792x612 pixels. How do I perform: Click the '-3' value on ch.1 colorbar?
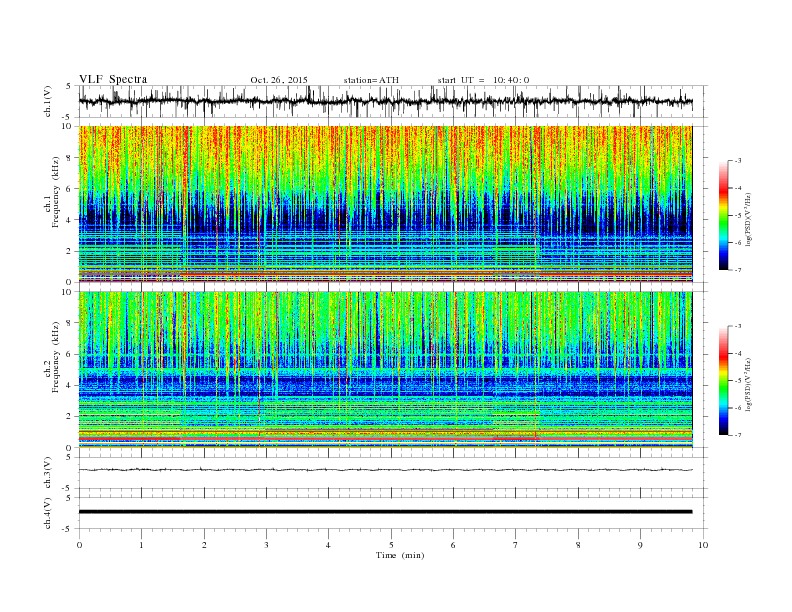click(x=738, y=161)
